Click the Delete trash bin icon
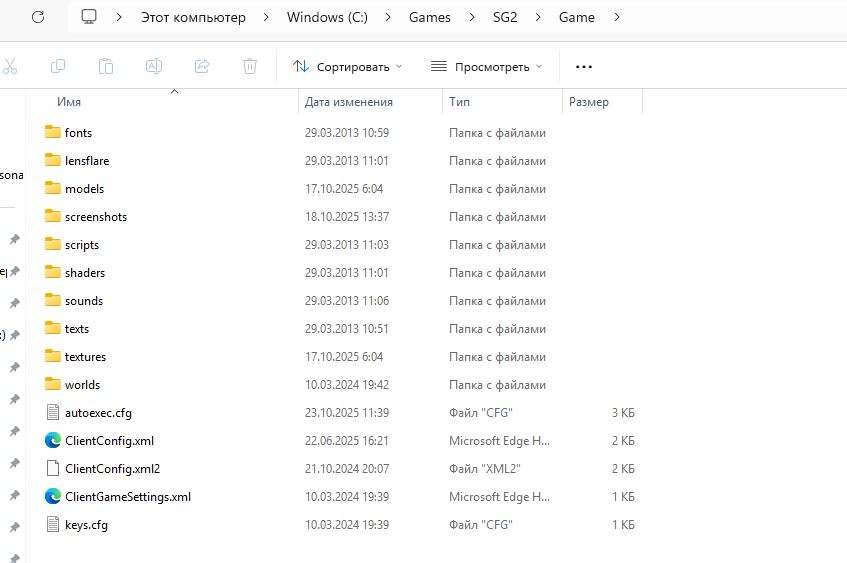 point(250,66)
